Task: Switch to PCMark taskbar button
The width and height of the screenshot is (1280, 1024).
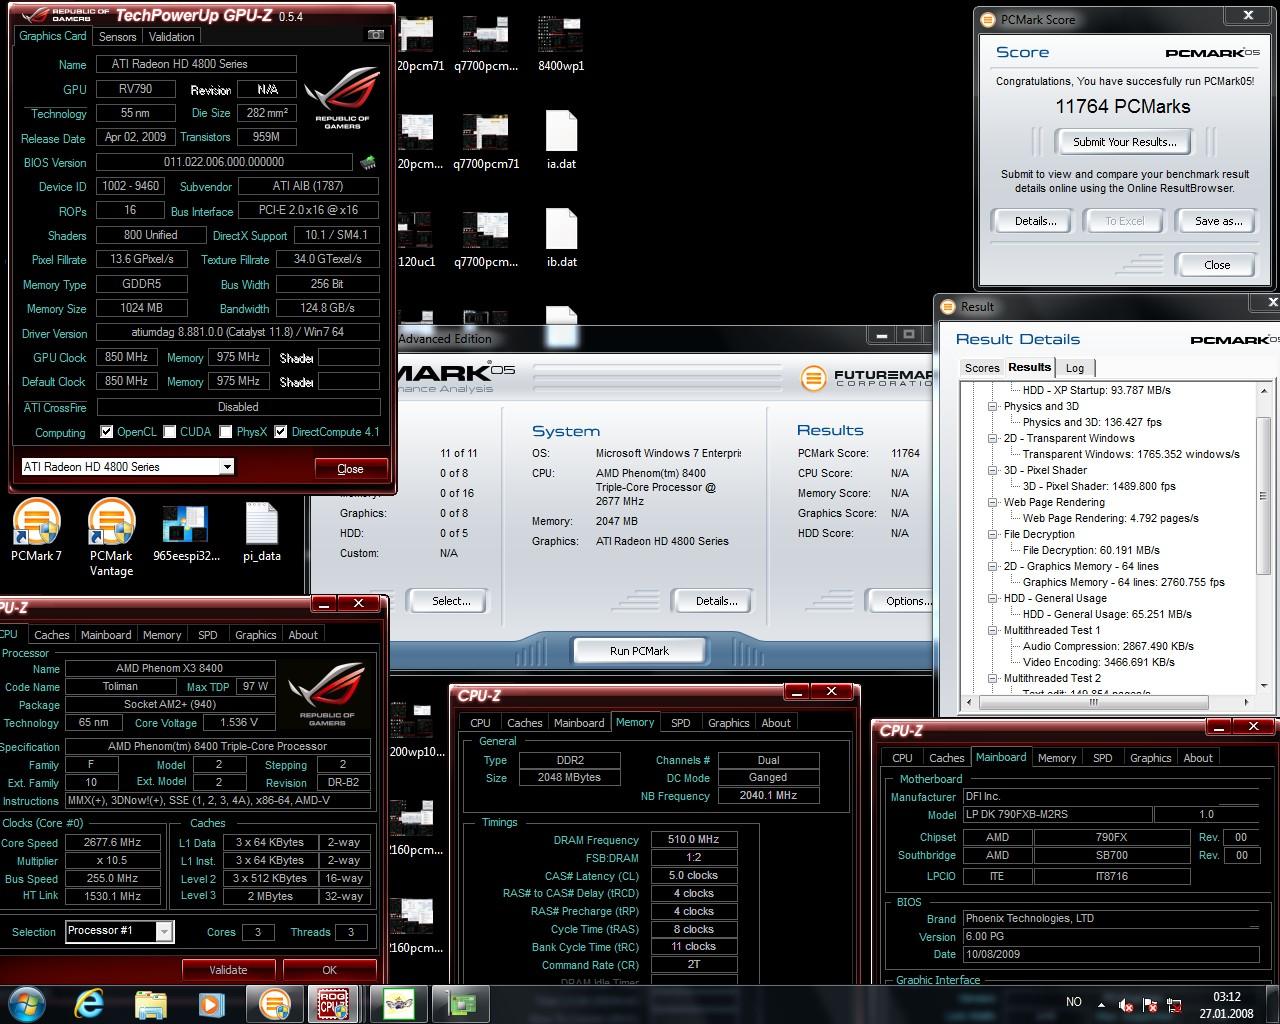Action: pyautogui.click(x=274, y=1003)
